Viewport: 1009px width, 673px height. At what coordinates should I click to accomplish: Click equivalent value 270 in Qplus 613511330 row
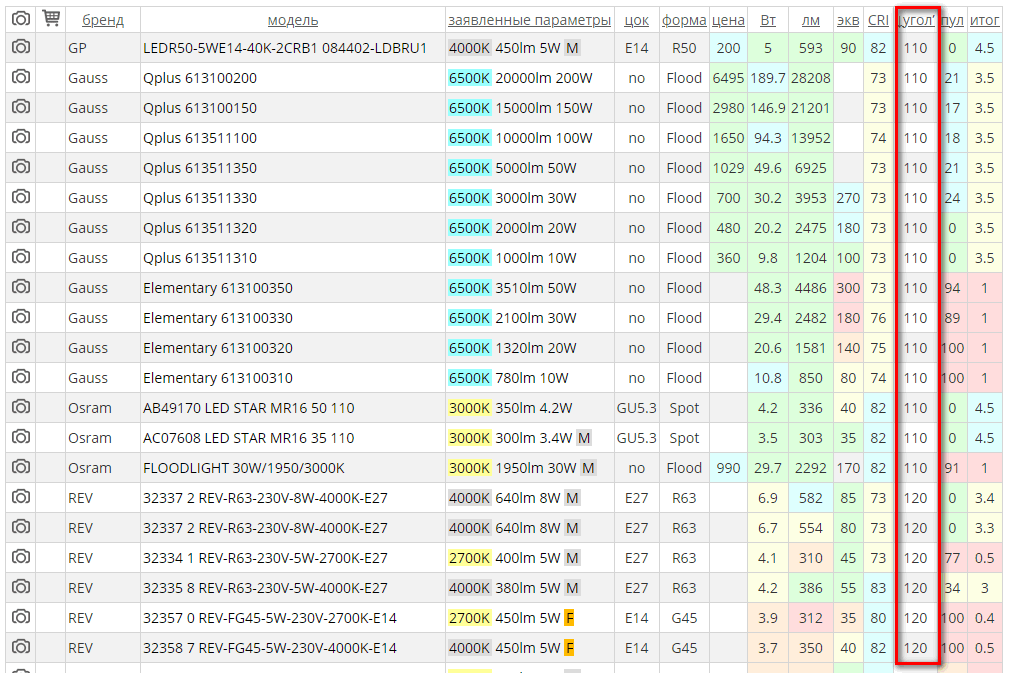(x=848, y=198)
